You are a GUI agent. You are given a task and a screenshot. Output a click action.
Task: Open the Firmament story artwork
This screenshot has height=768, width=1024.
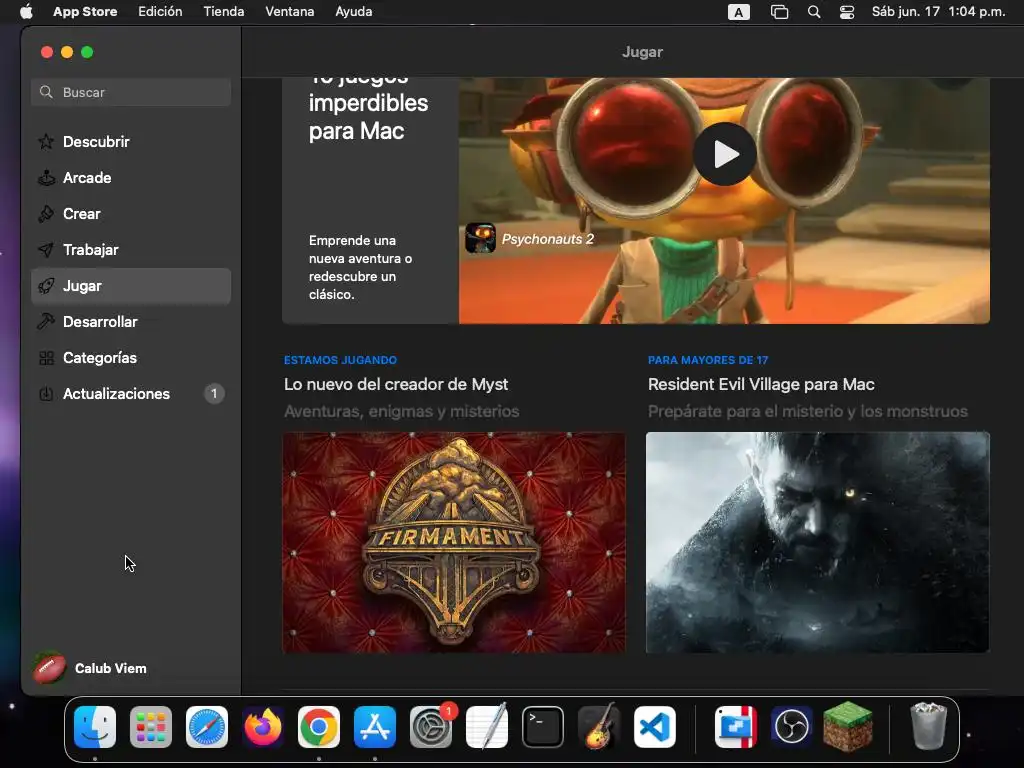[x=454, y=542]
